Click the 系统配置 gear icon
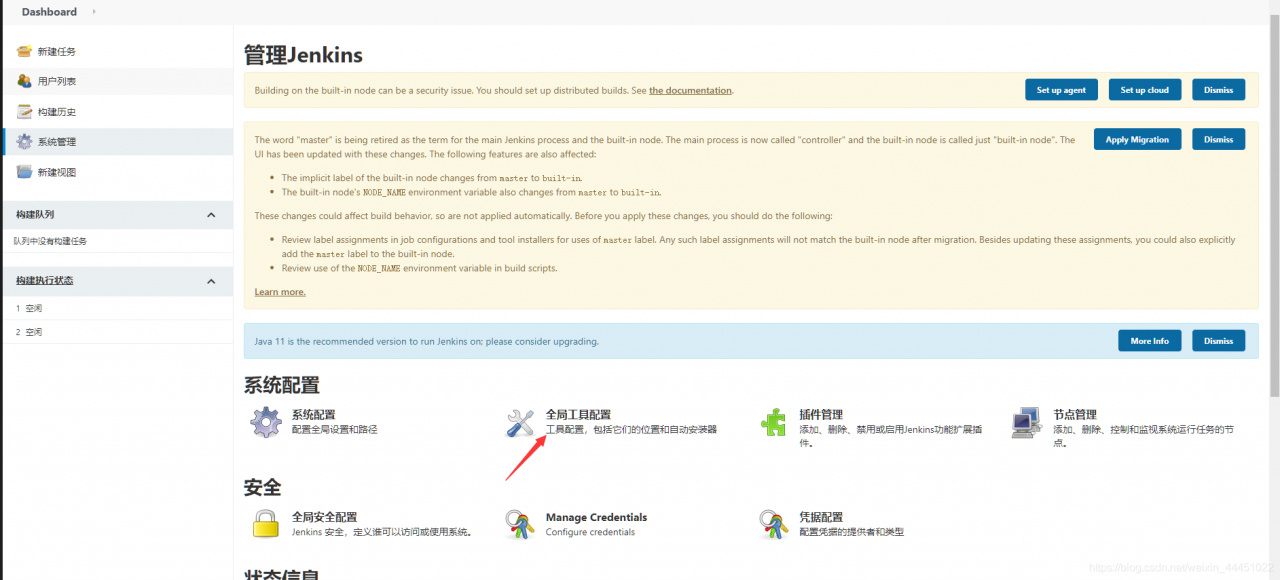Viewport: 1280px width, 580px height. click(266, 422)
